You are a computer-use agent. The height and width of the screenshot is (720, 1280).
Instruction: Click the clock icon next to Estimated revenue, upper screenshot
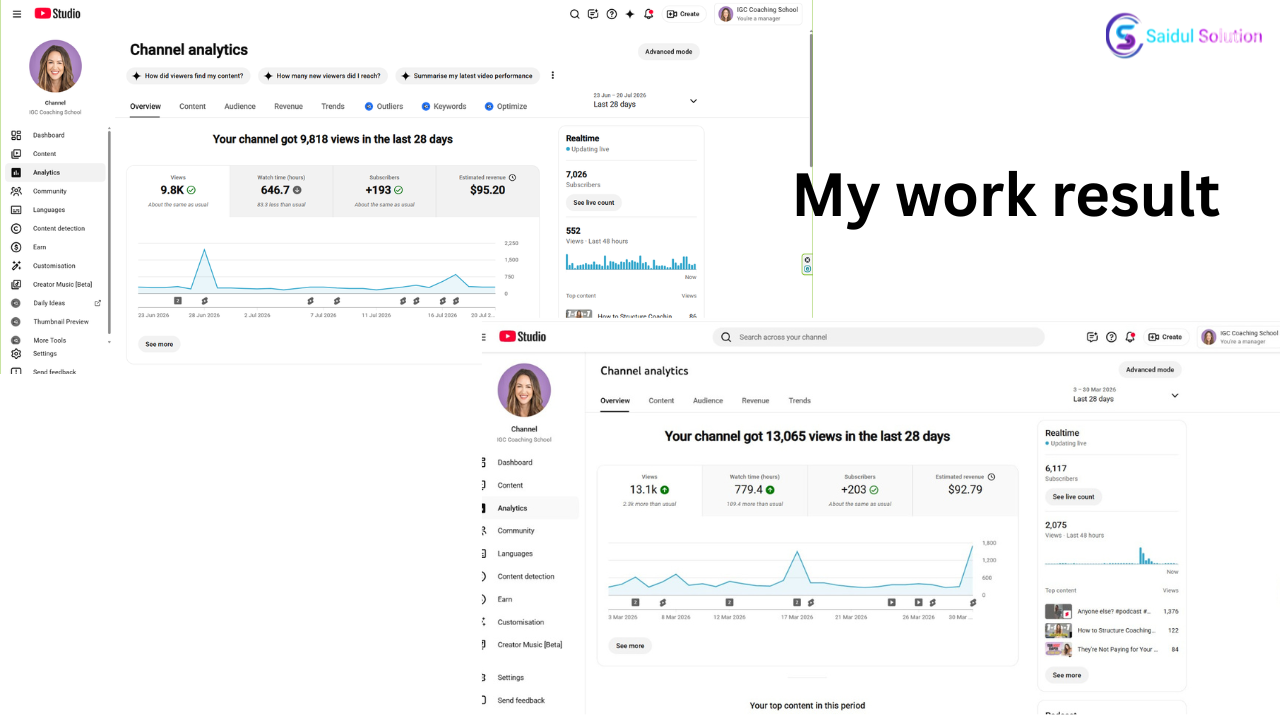[512, 177]
